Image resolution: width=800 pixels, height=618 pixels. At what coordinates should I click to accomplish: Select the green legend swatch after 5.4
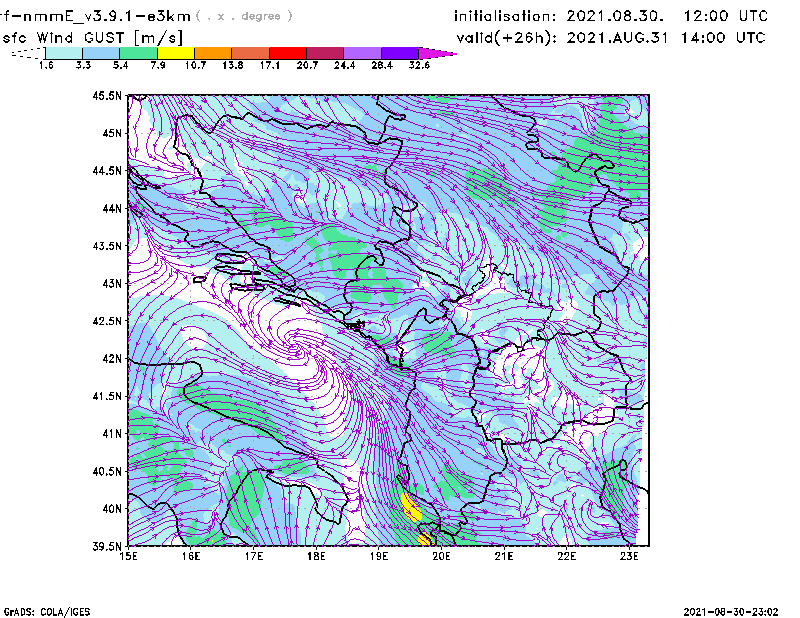tap(138, 53)
